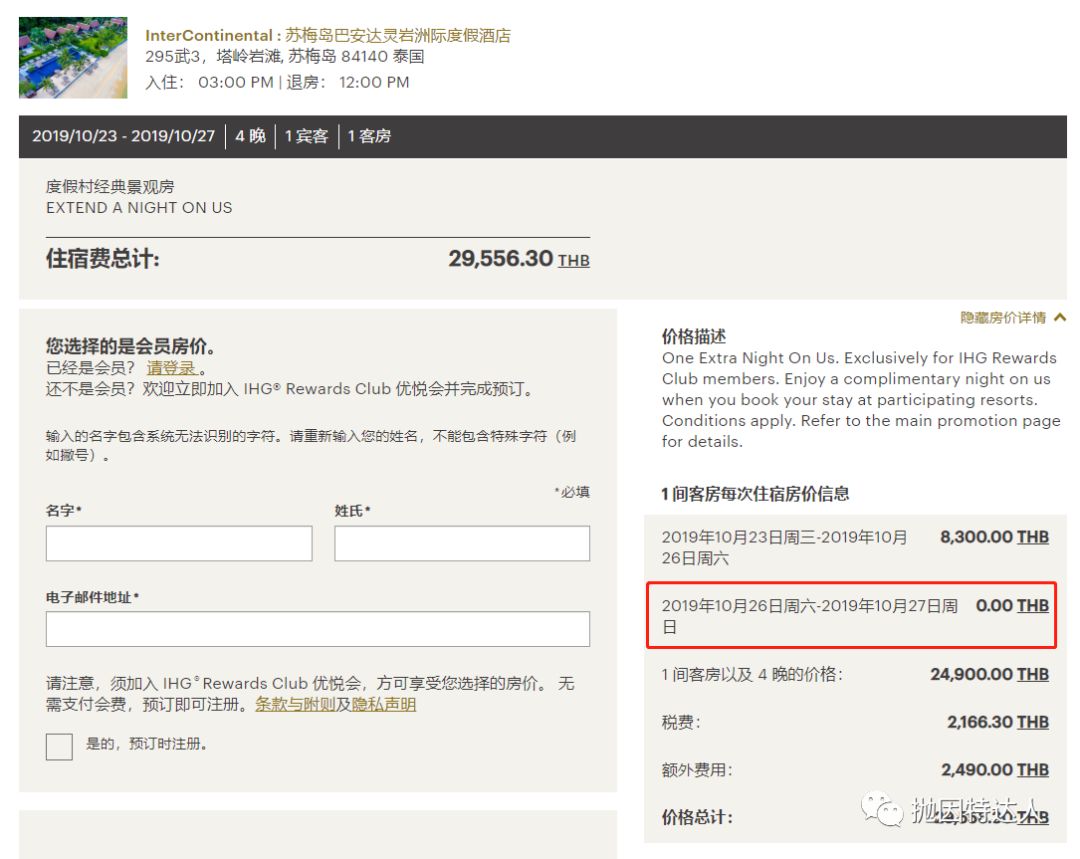The width and height of the screenshot is (1080, 859).
Task: Focus the 电子邮件地址 email field
Action: (x=318, y=629)
